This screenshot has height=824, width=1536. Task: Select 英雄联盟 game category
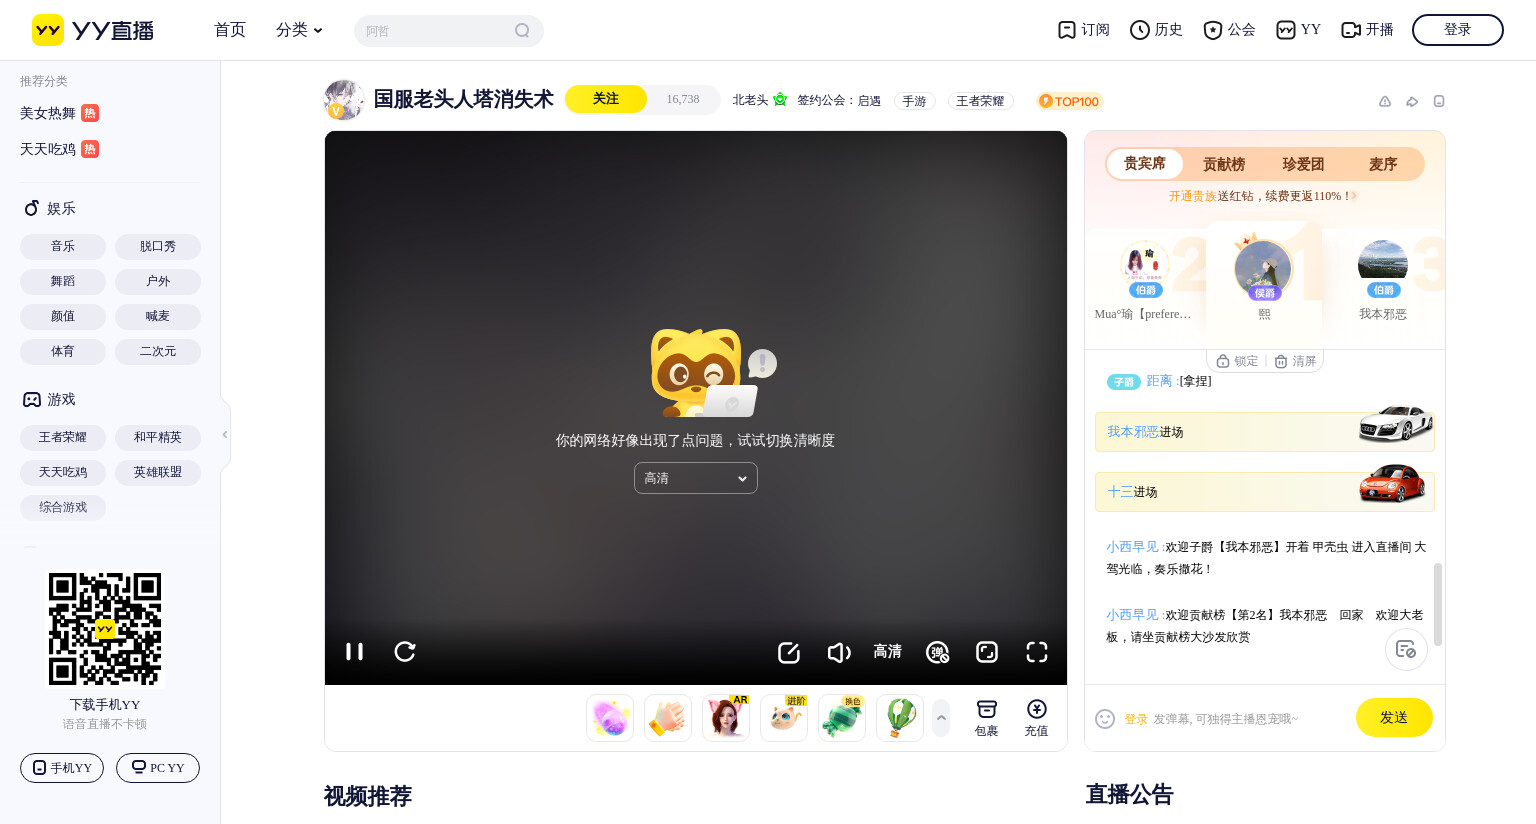pyautogui.click(x=158, y=472)
